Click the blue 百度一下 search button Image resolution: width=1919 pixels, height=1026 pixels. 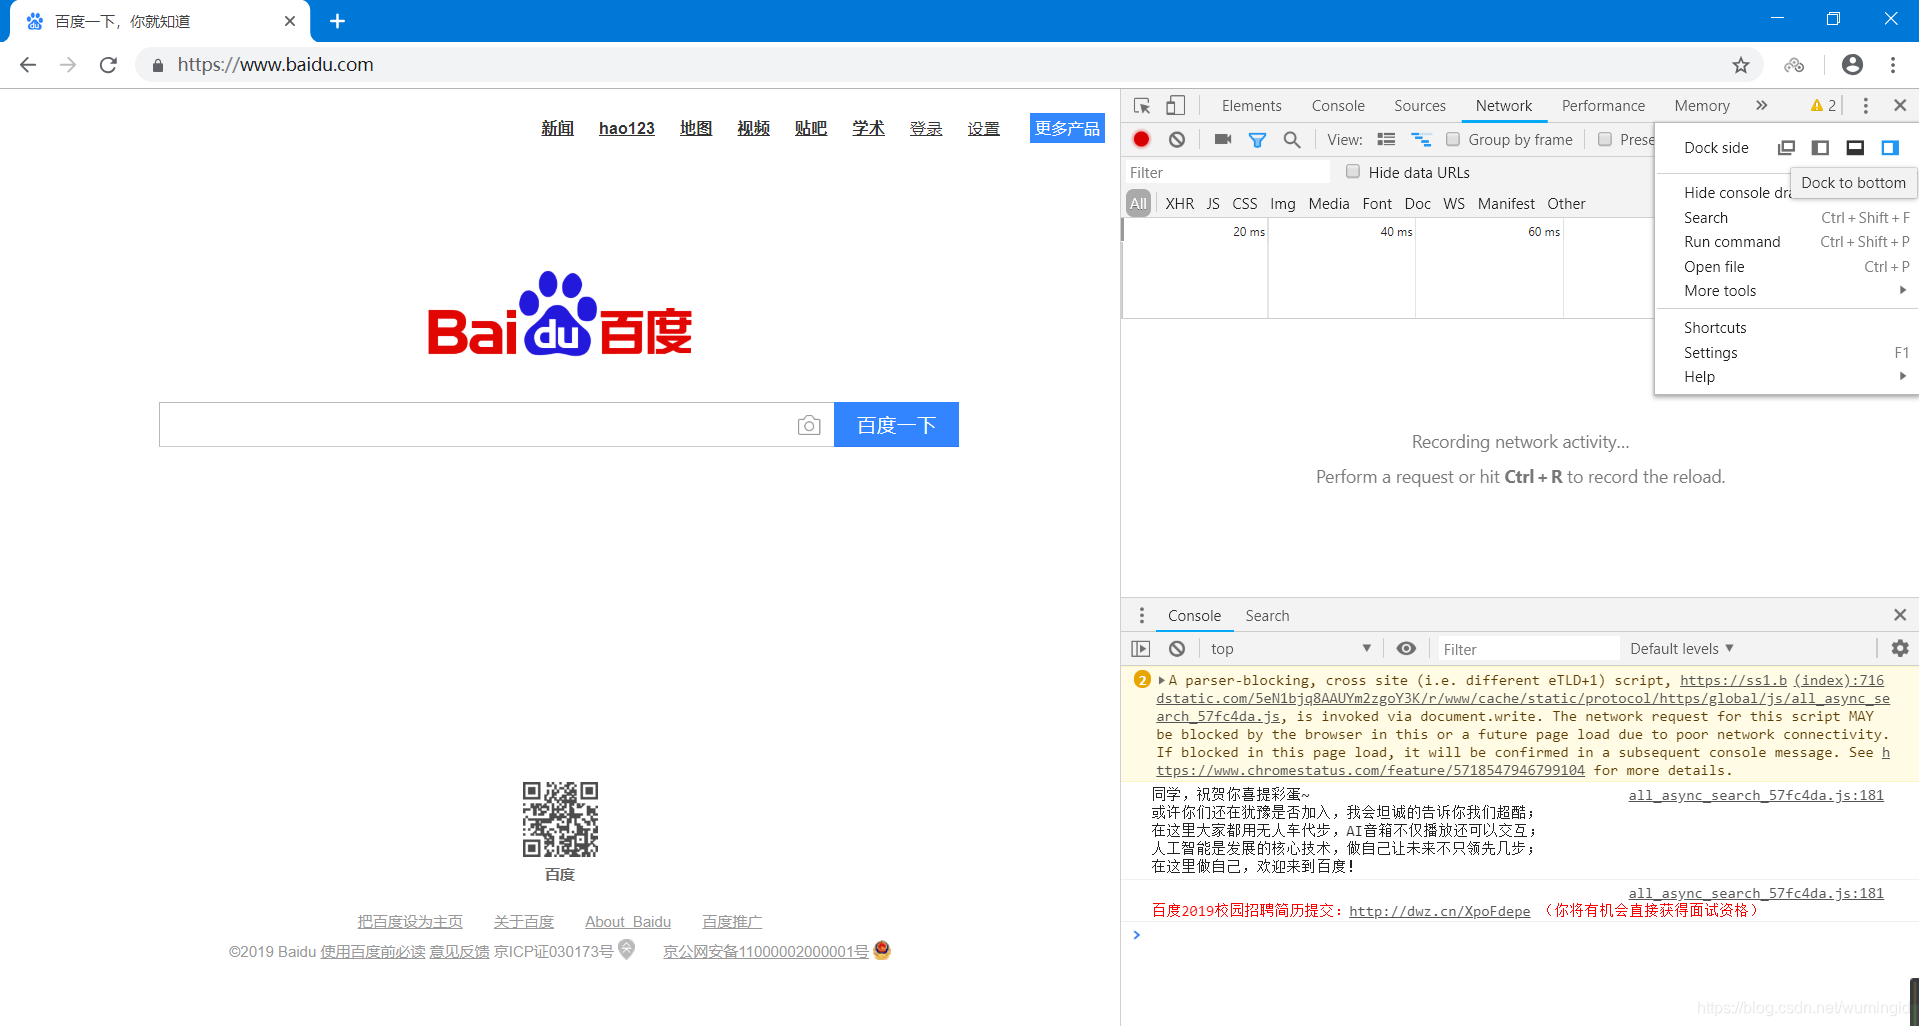[x=896, y=425]
